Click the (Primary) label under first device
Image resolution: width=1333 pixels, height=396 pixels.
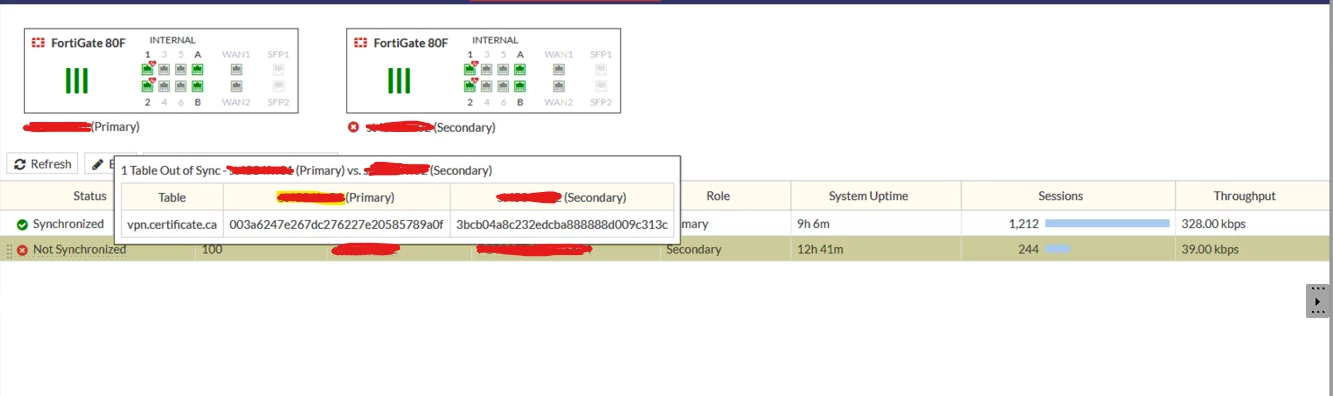(x=115, y=127)
